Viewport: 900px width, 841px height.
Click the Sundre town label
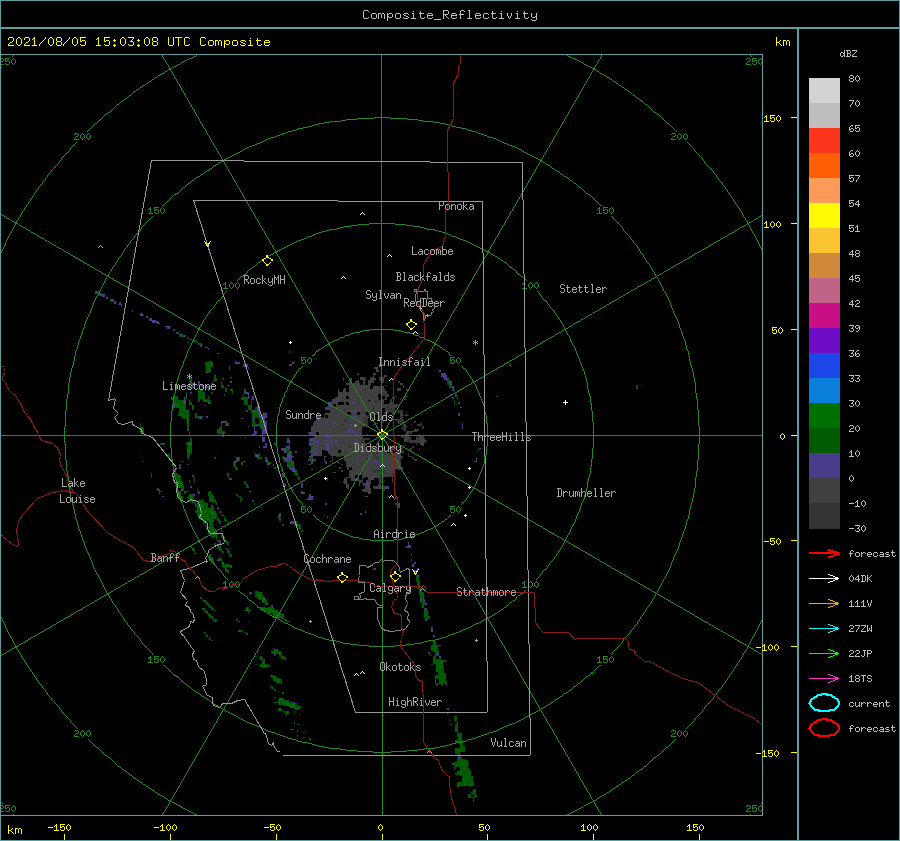pyautogui.click(x=303, y=414)
